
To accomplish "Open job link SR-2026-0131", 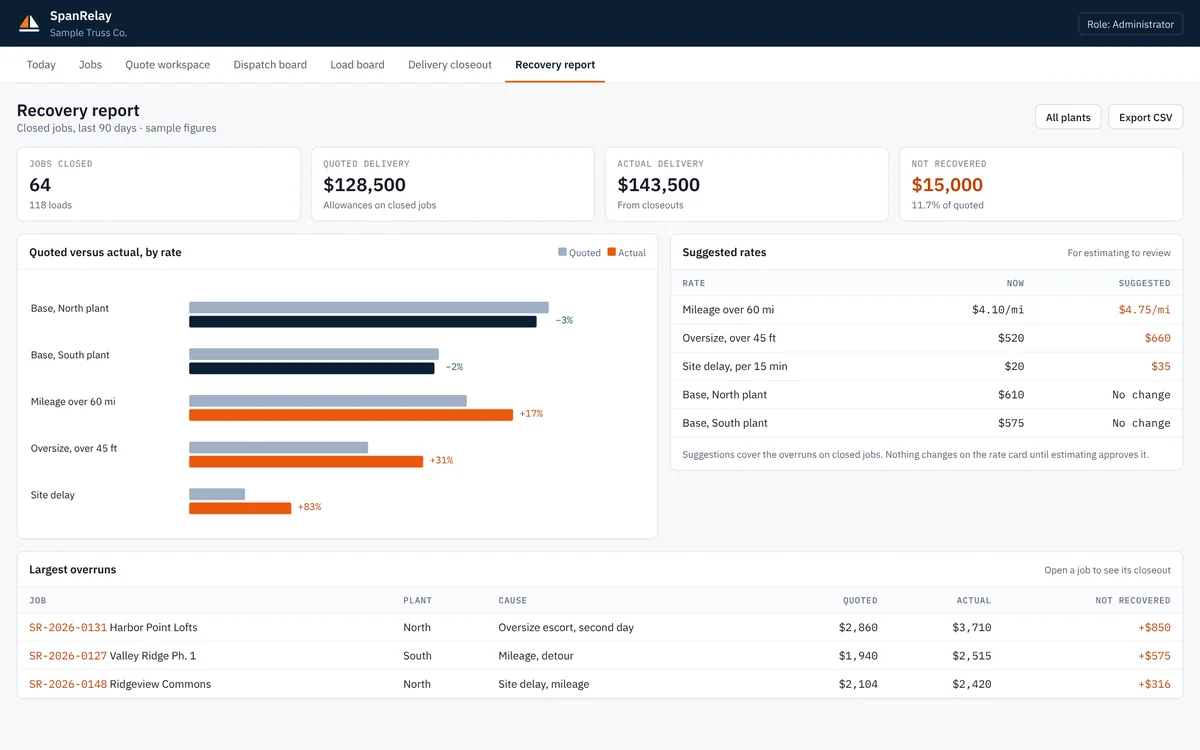I will pyautogui.click(x=68, y=628).
